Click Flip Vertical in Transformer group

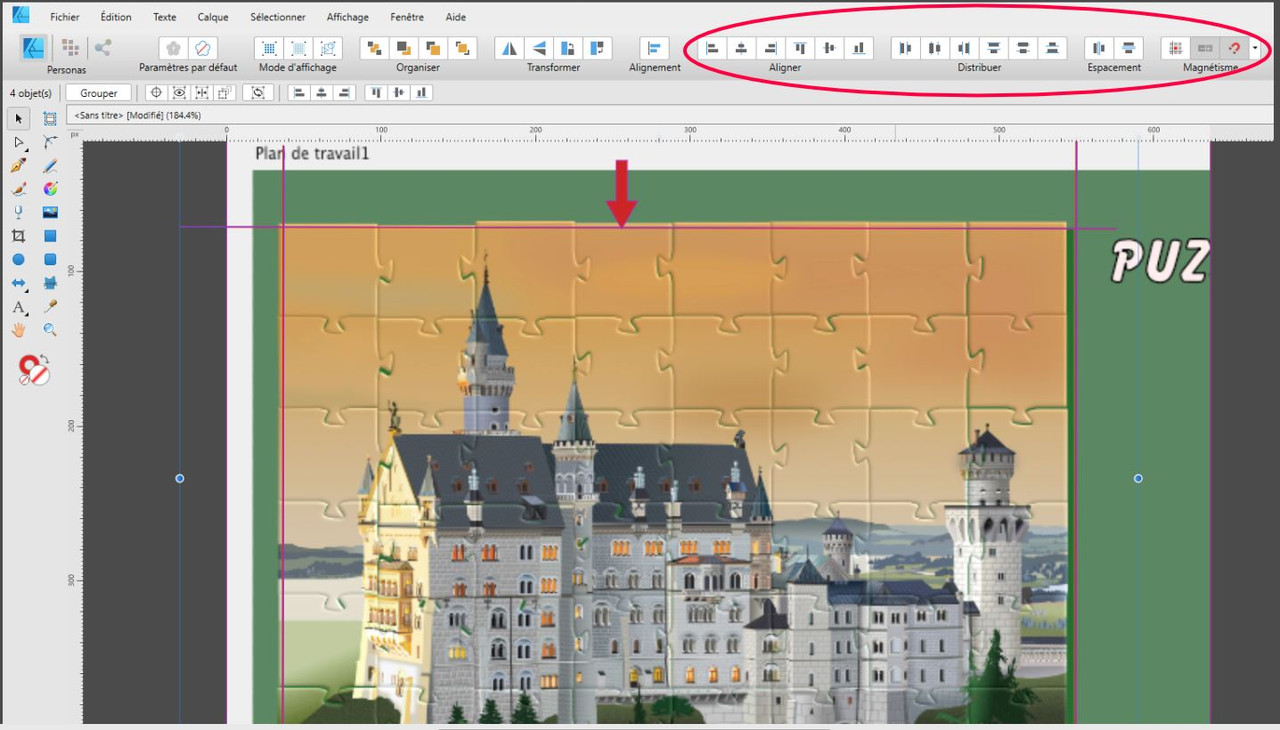[540, 47]
